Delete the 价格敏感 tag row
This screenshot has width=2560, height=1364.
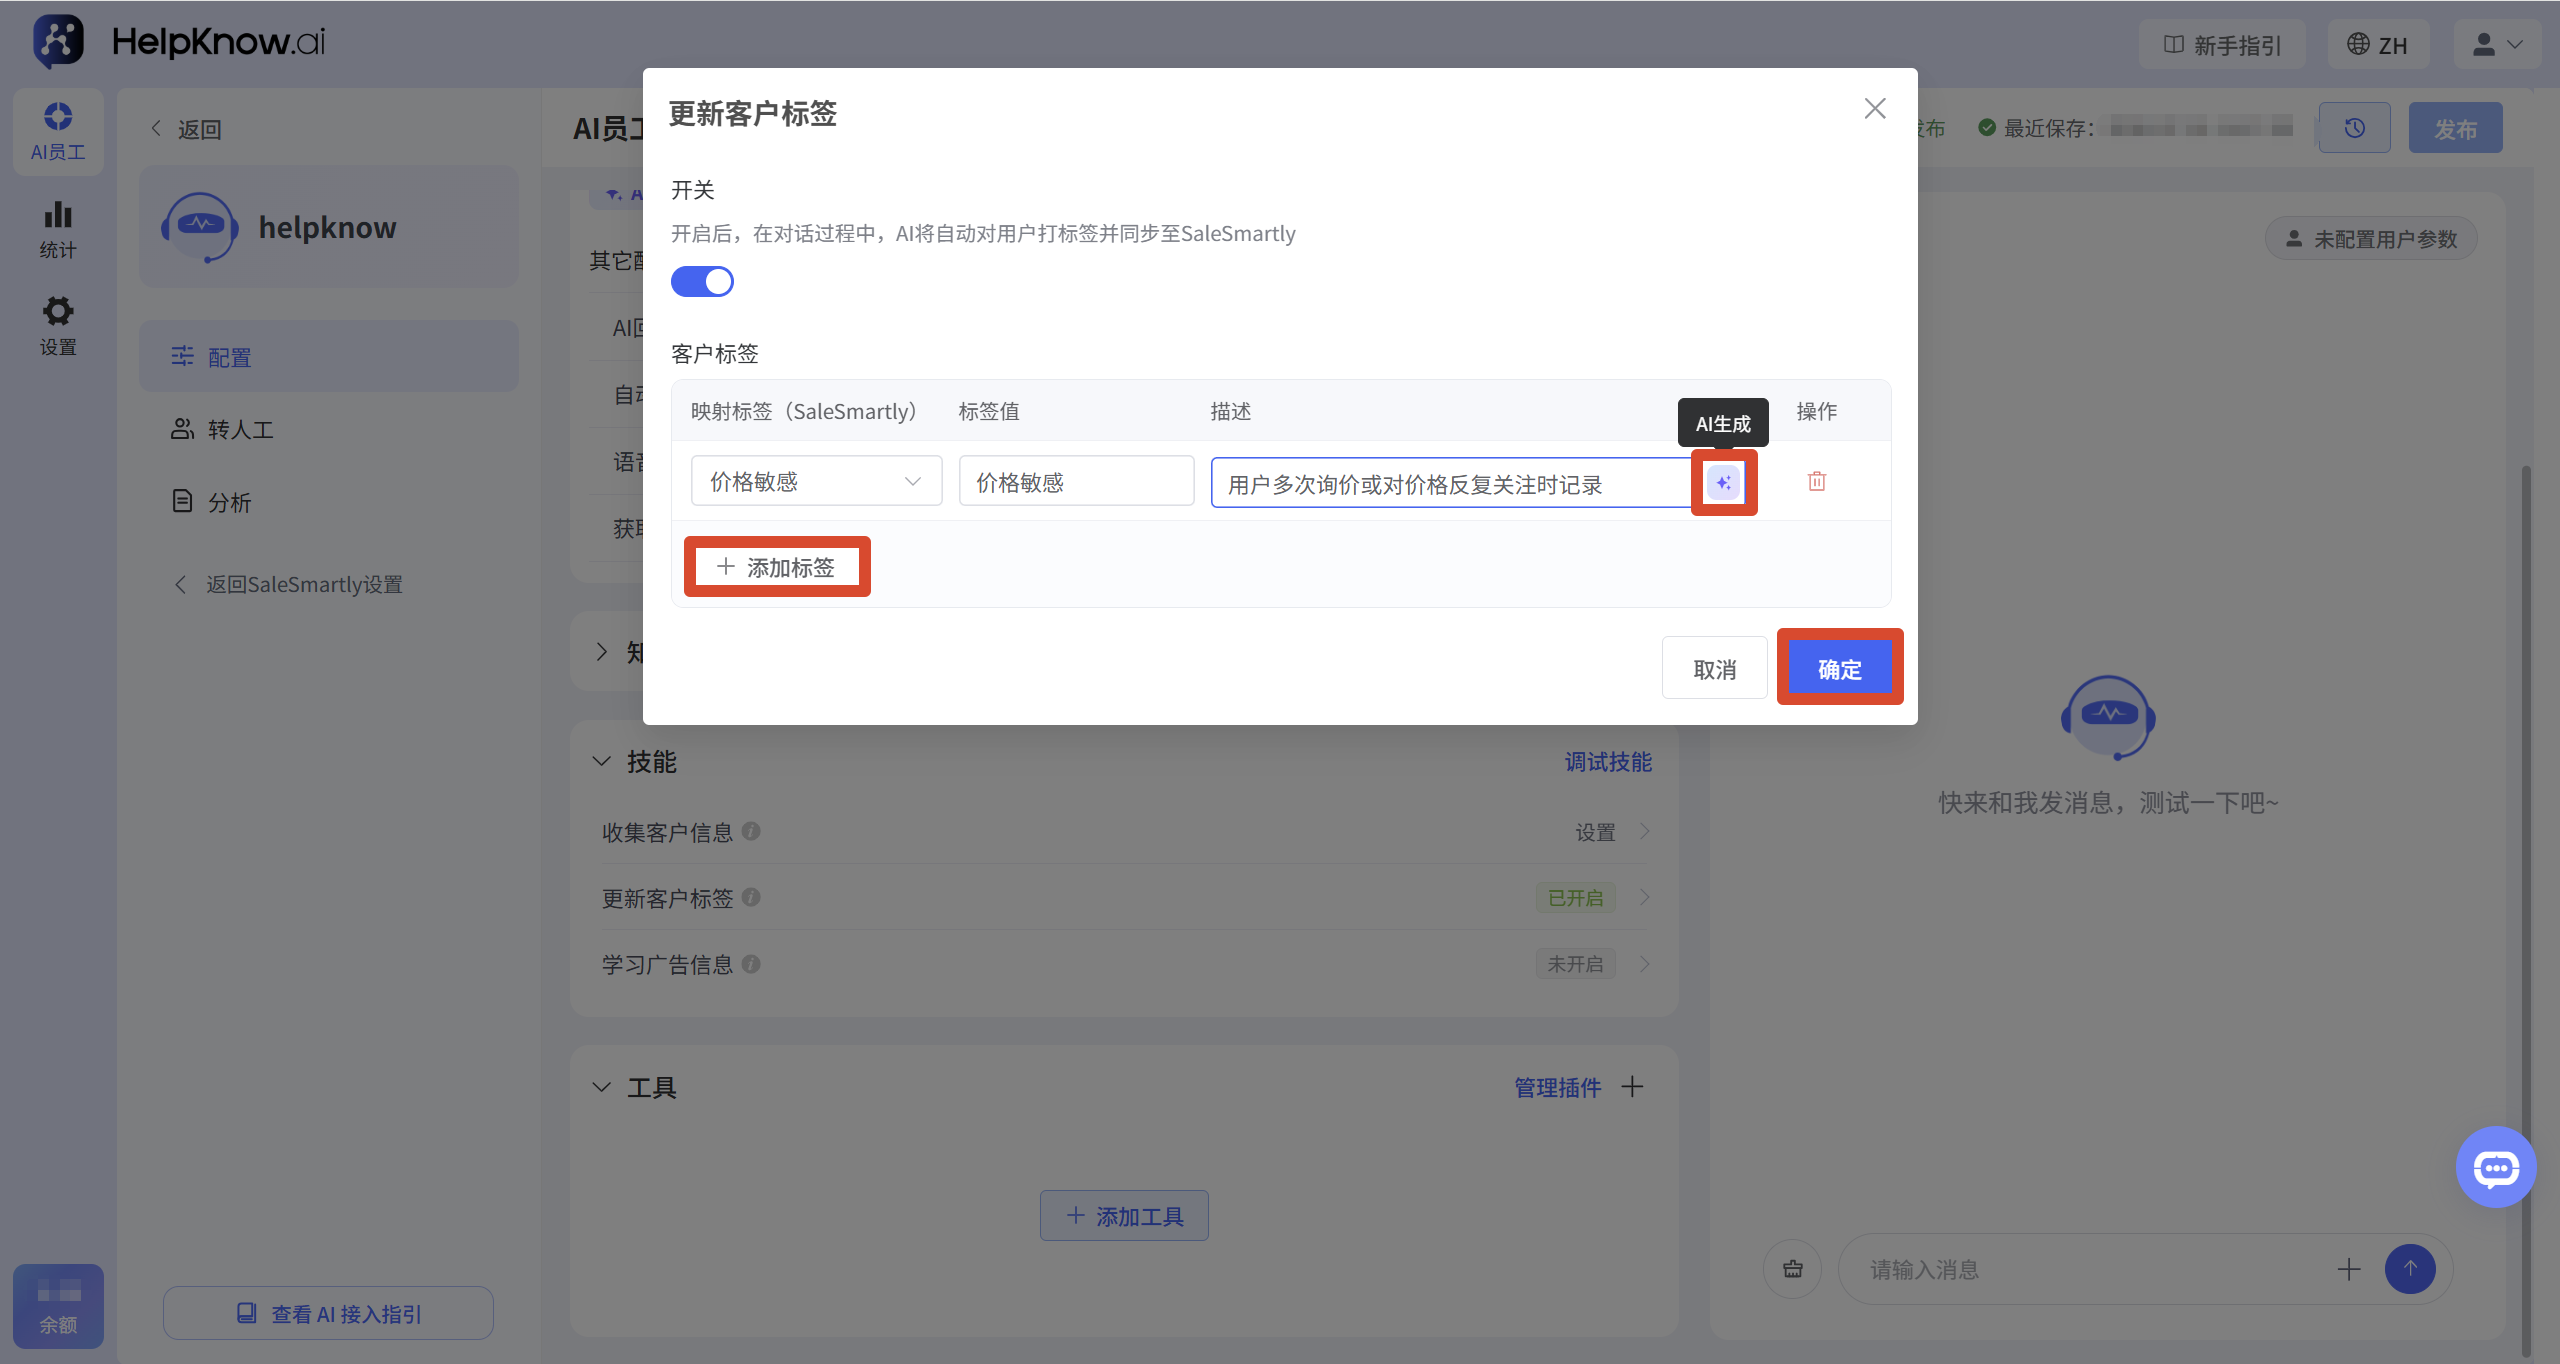1817,481
